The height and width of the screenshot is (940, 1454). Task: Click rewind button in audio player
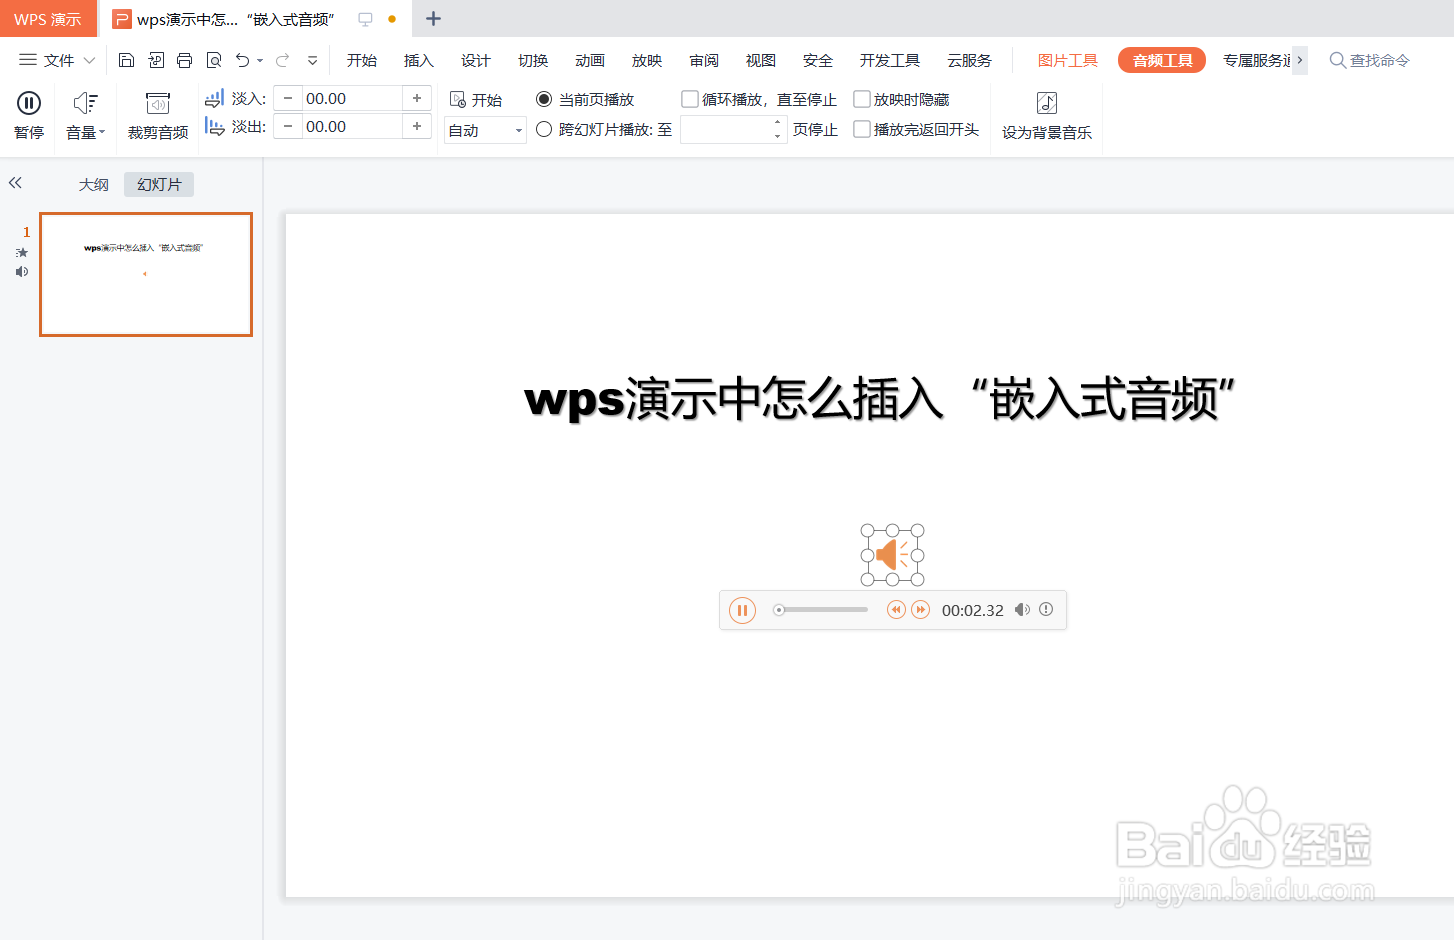click(x=896, y=610)
